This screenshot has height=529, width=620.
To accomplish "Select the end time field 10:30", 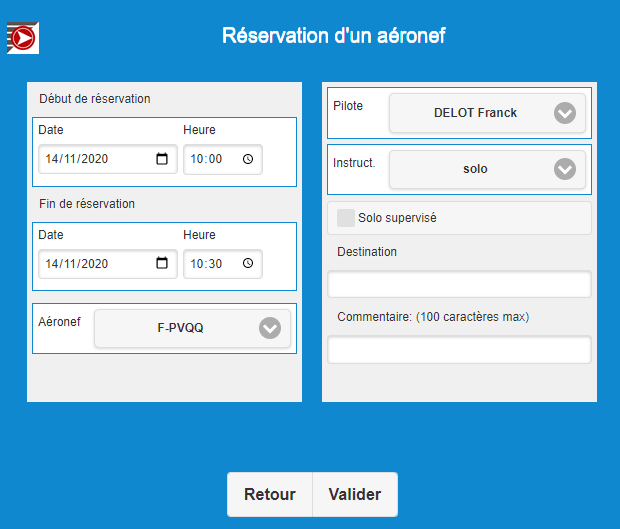I will tap(223, 264).
